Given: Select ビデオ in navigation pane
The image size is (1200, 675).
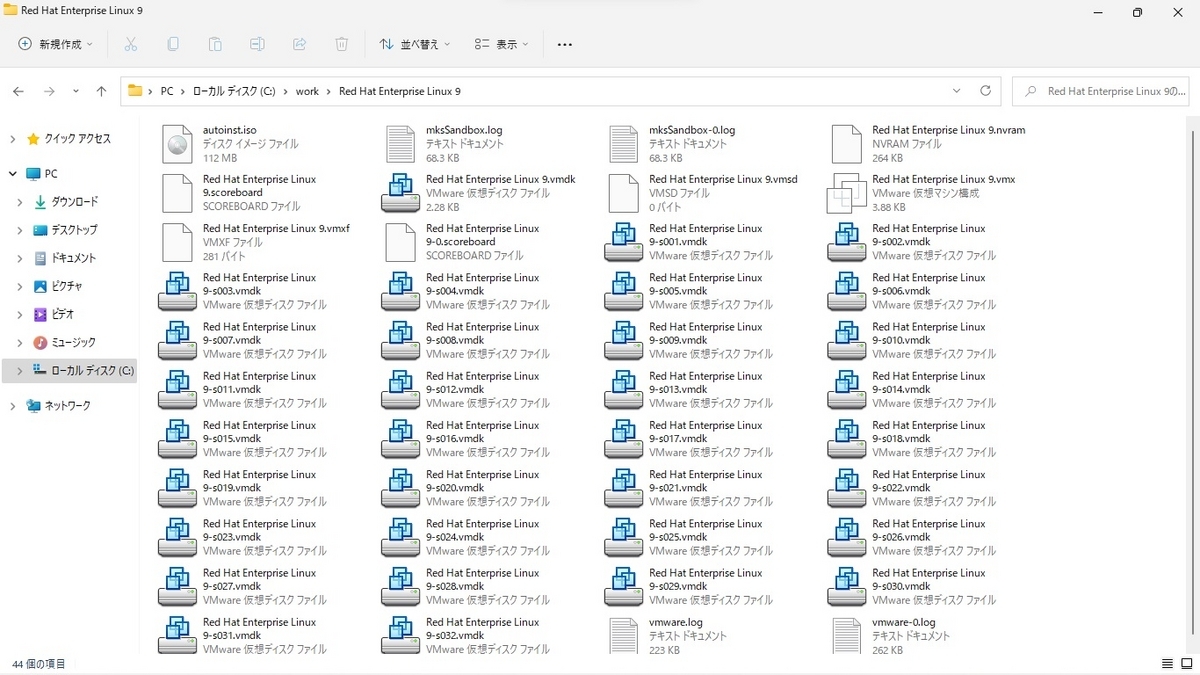Looking at the screenshot, I should [x=62, y=314].
